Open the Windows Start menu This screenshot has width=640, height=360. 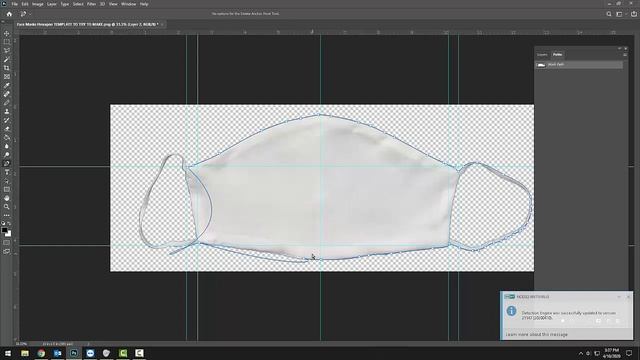coord(8,353)
